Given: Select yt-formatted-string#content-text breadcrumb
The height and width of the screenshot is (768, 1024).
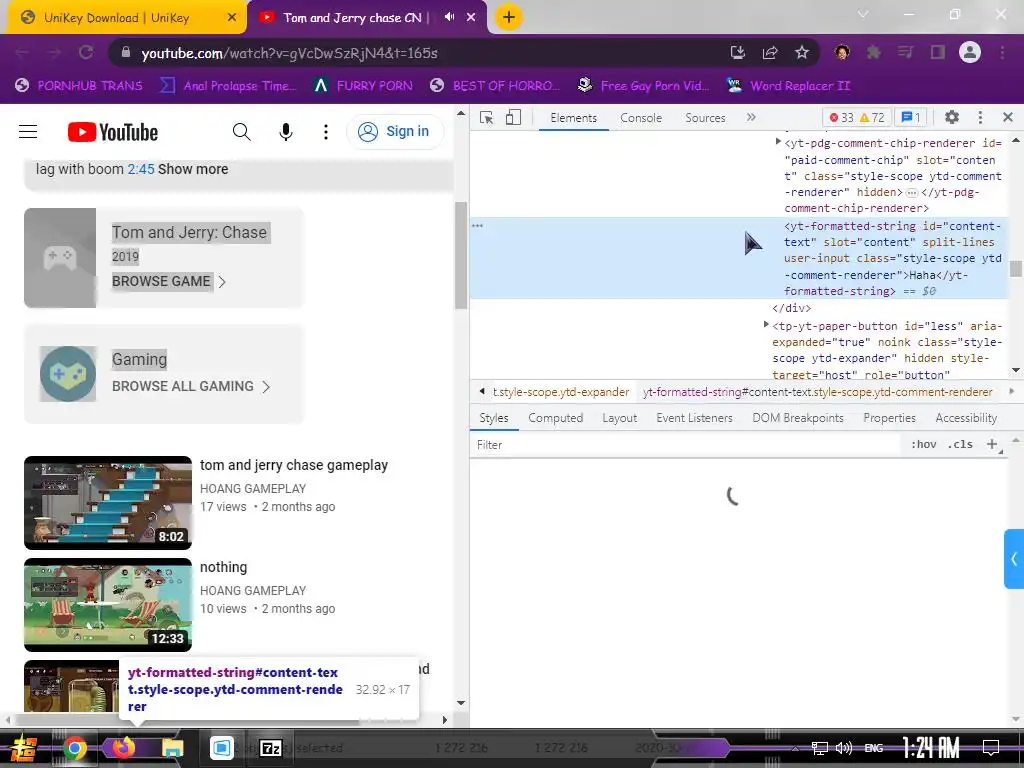Looking at the screenshot, I should tap(818, 392).
